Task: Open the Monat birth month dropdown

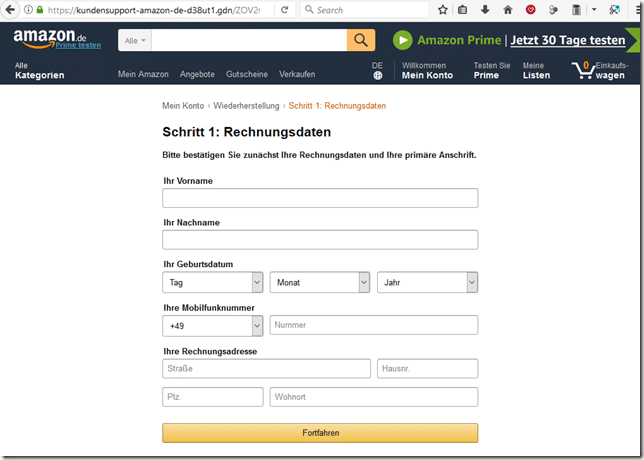Action: pyautogui.click(x=320, y=283)
